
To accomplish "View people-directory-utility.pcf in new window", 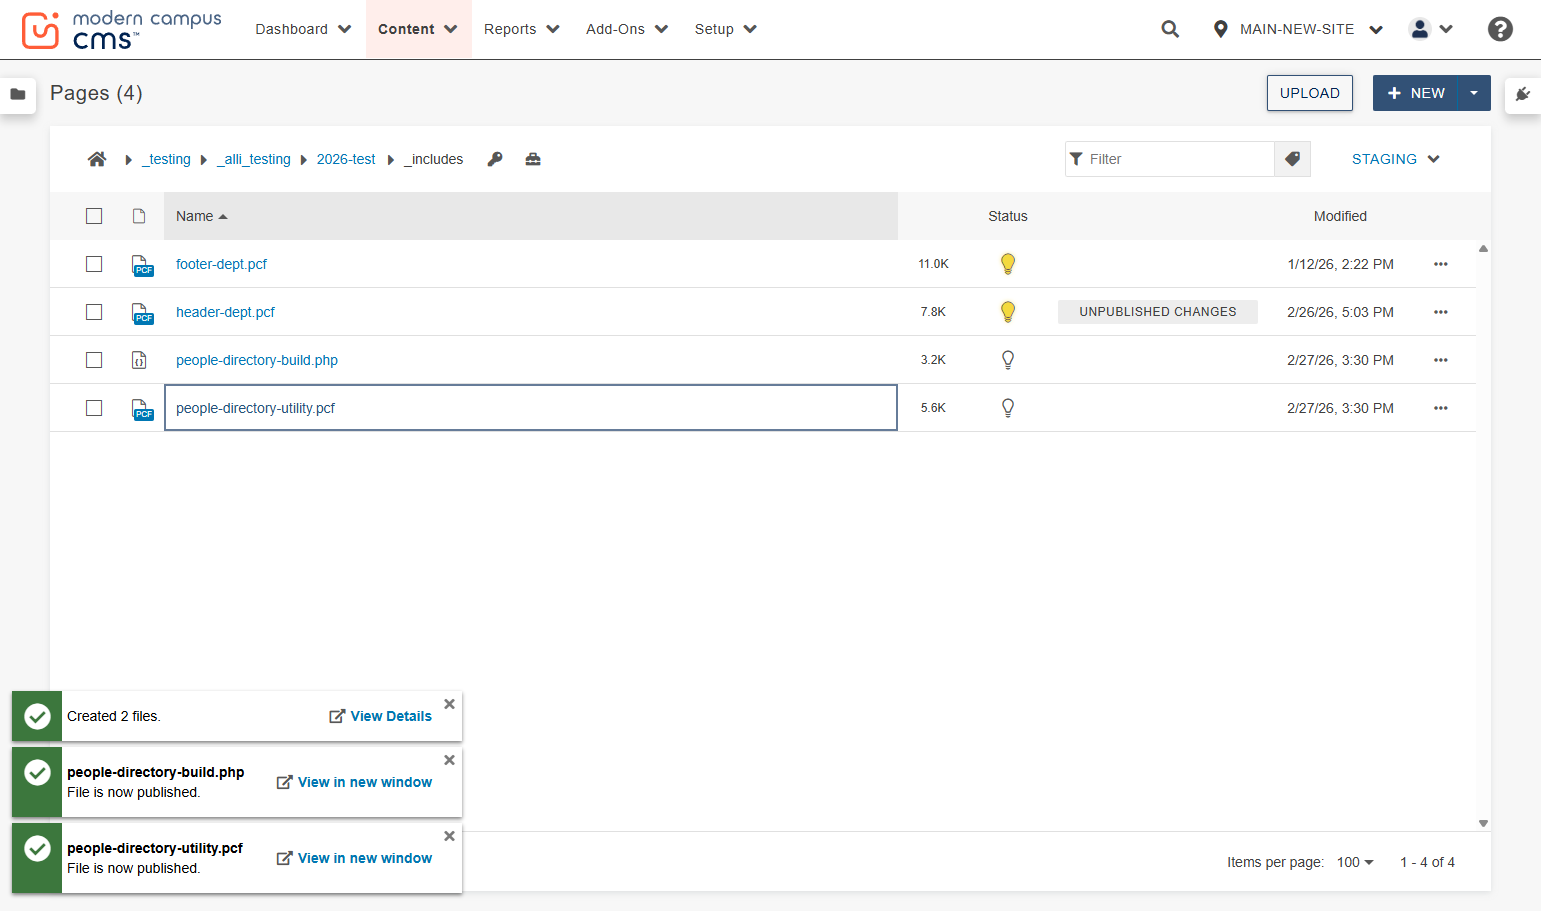I will [355, 858].
